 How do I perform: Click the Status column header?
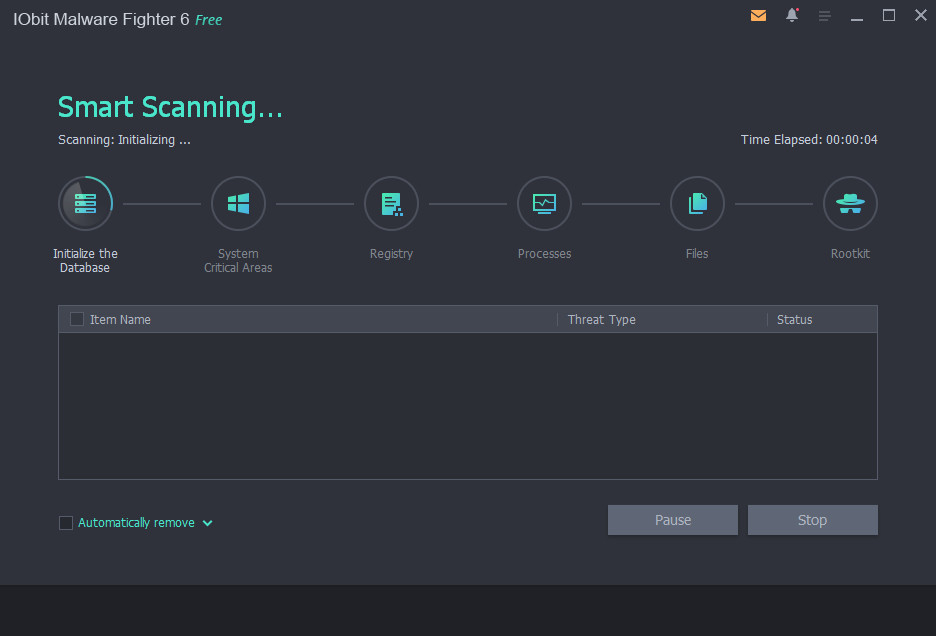tap(794, 319)
